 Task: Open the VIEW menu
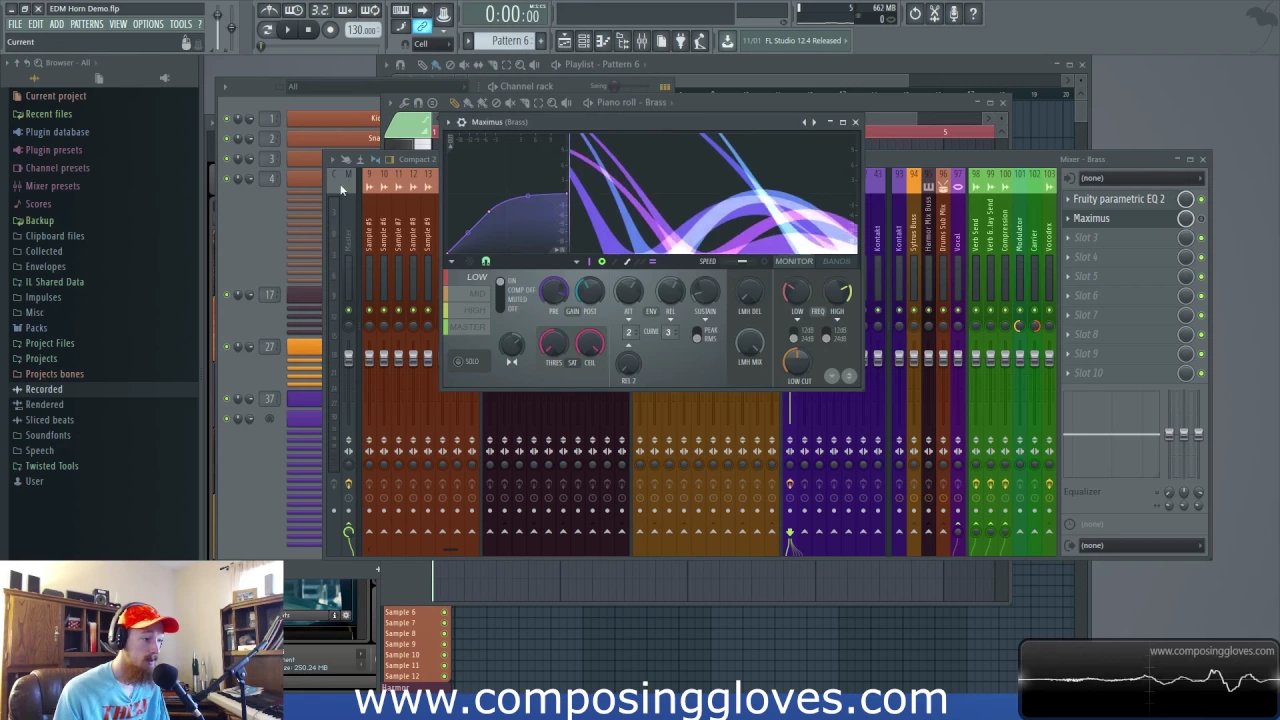click(x=118, y=24)
